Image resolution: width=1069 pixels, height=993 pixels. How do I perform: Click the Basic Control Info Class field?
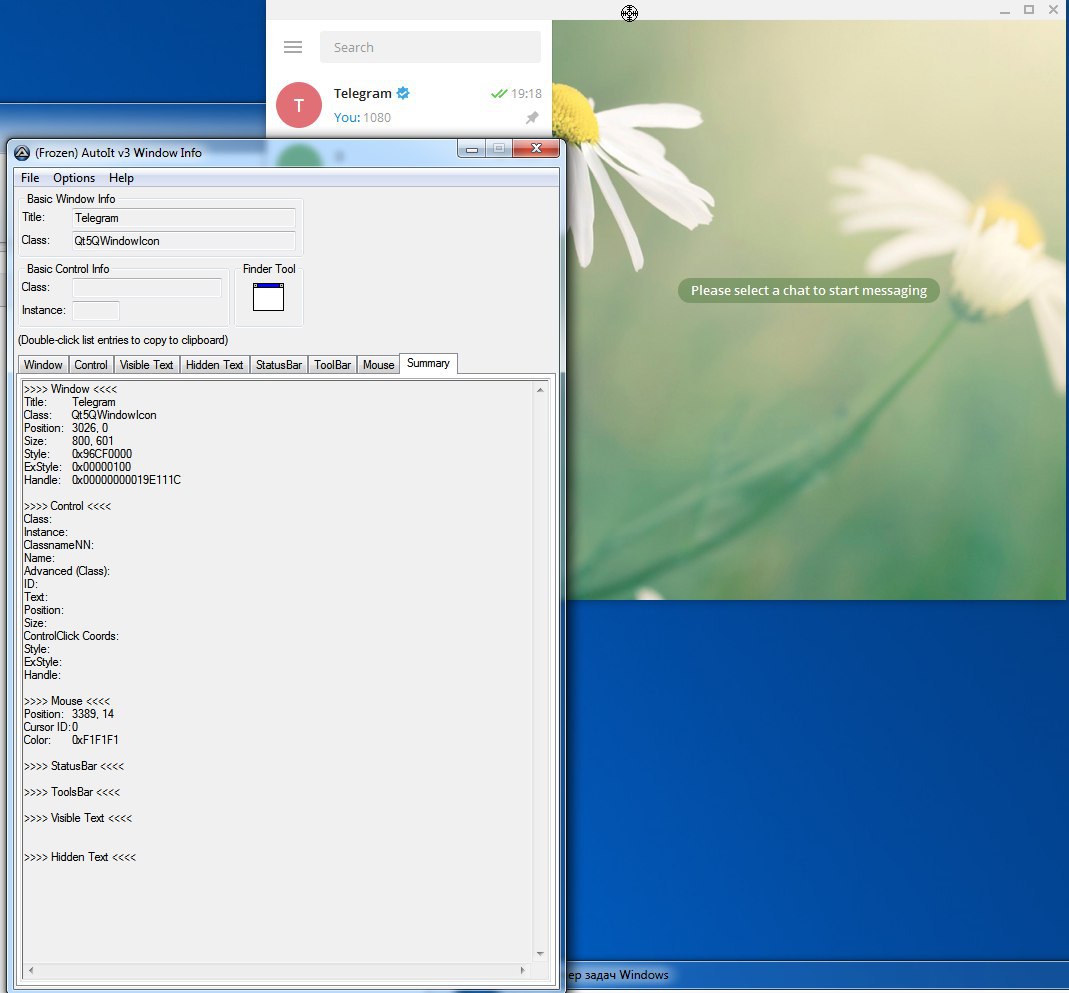147,288
